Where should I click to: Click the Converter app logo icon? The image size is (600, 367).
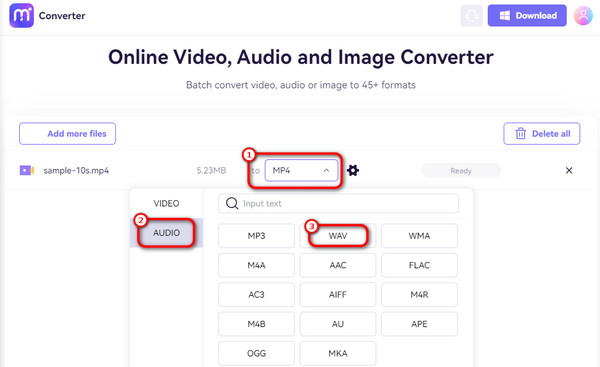click(x=21, y=16)
